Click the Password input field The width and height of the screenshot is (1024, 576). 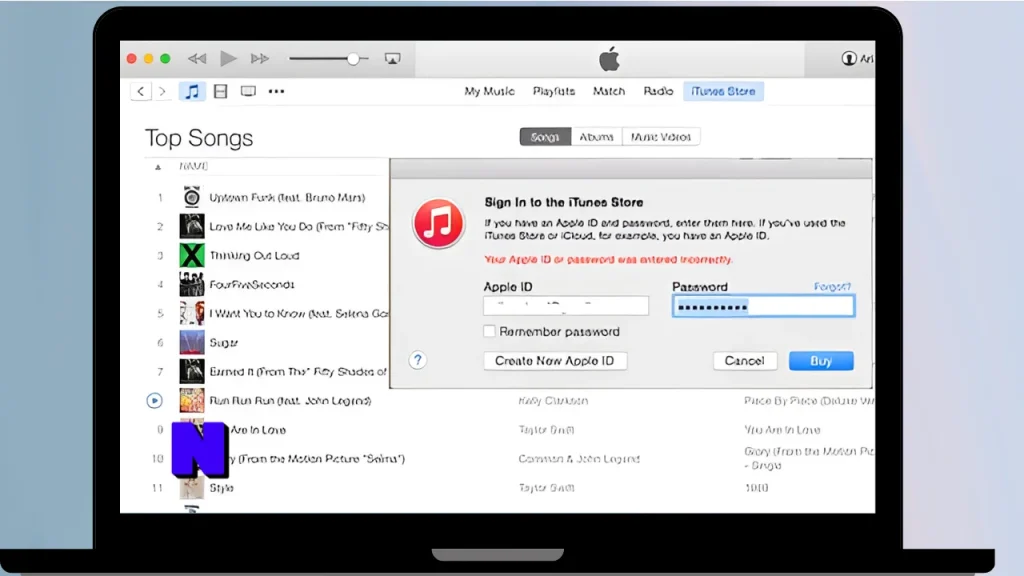click(x=763, y=306)
